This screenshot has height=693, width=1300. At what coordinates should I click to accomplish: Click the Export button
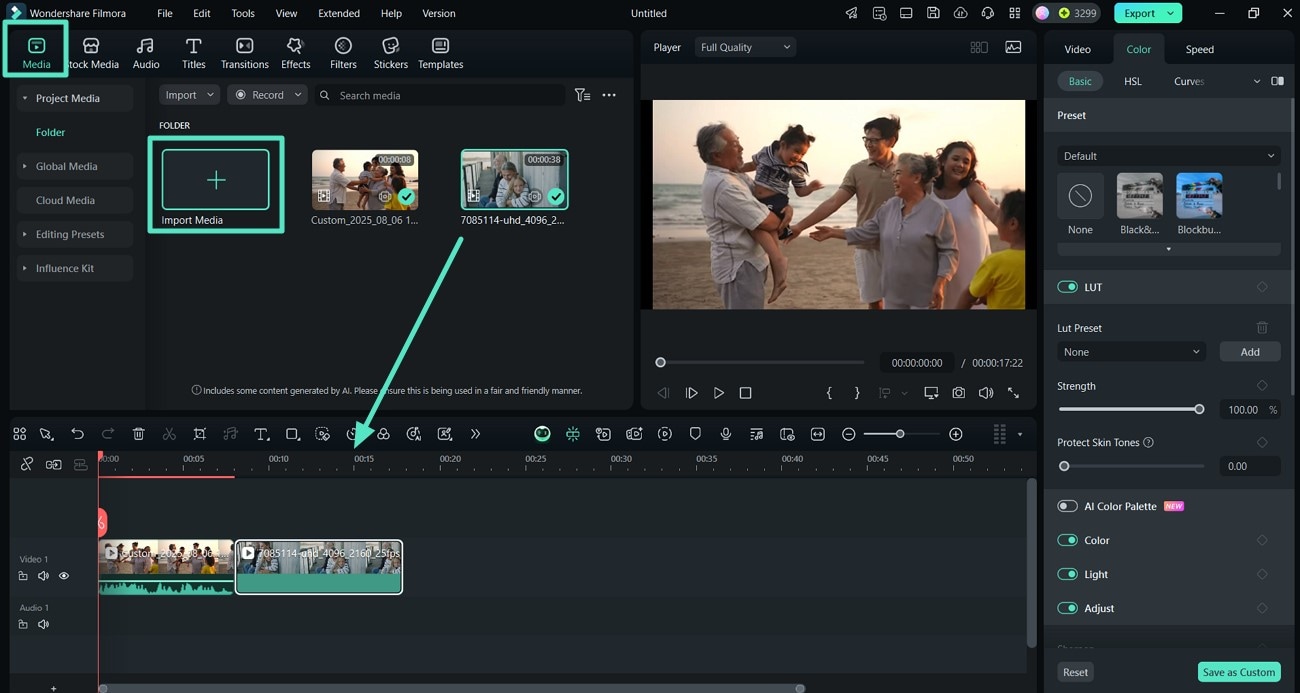1147,13
